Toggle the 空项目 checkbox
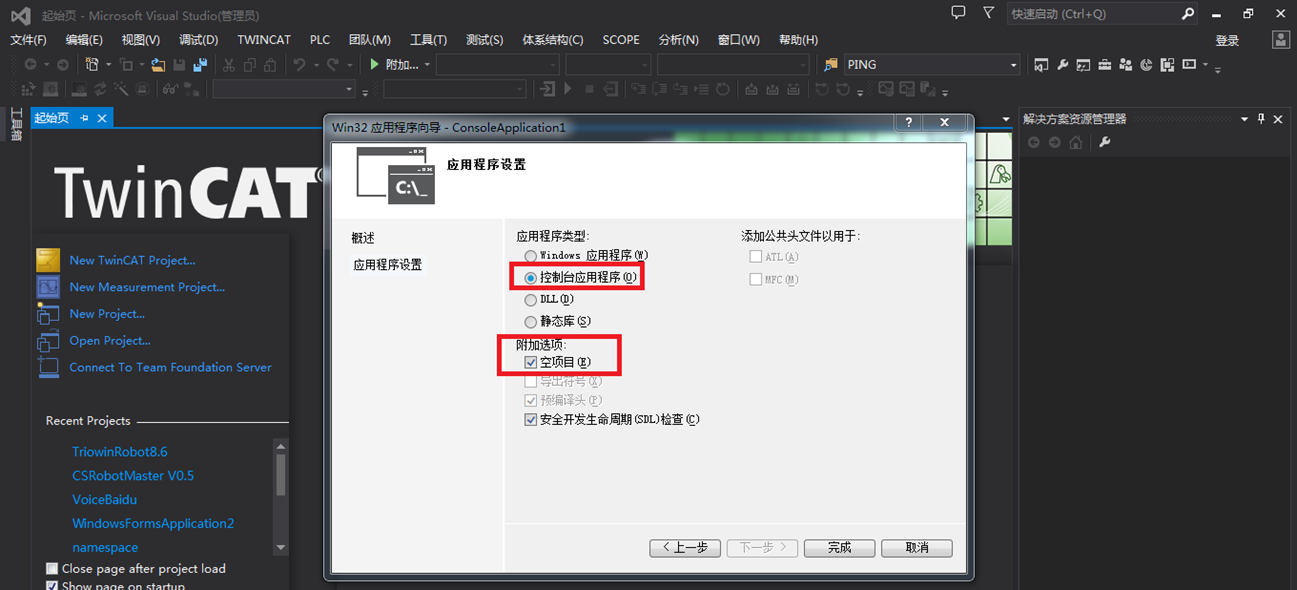1297x590 pixels. (531, 362)
